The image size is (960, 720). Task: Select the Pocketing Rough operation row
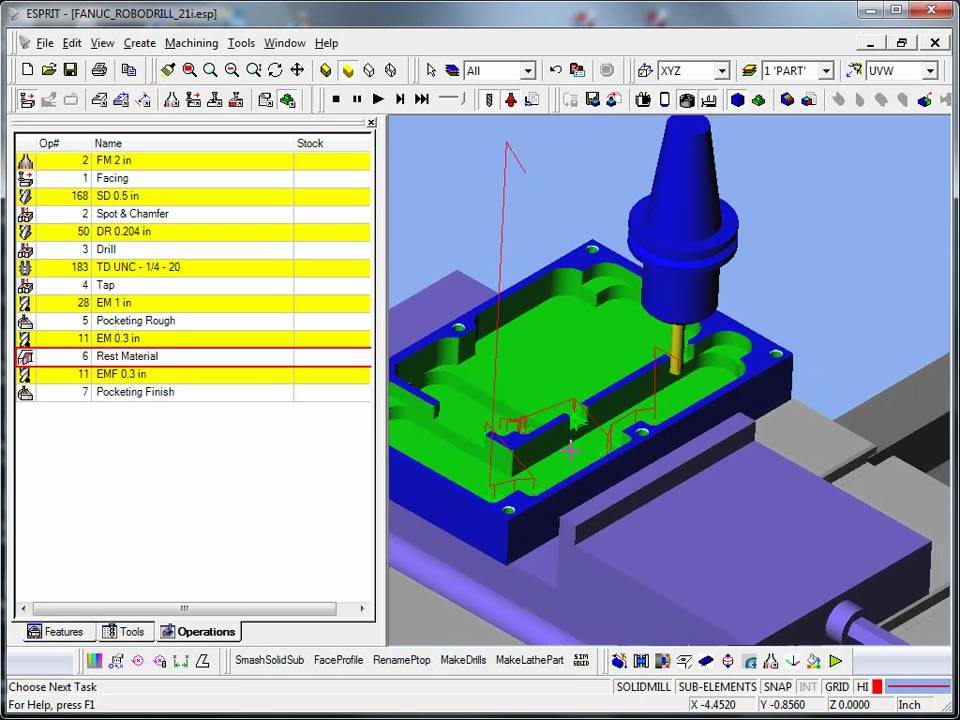tap(135, 321)
